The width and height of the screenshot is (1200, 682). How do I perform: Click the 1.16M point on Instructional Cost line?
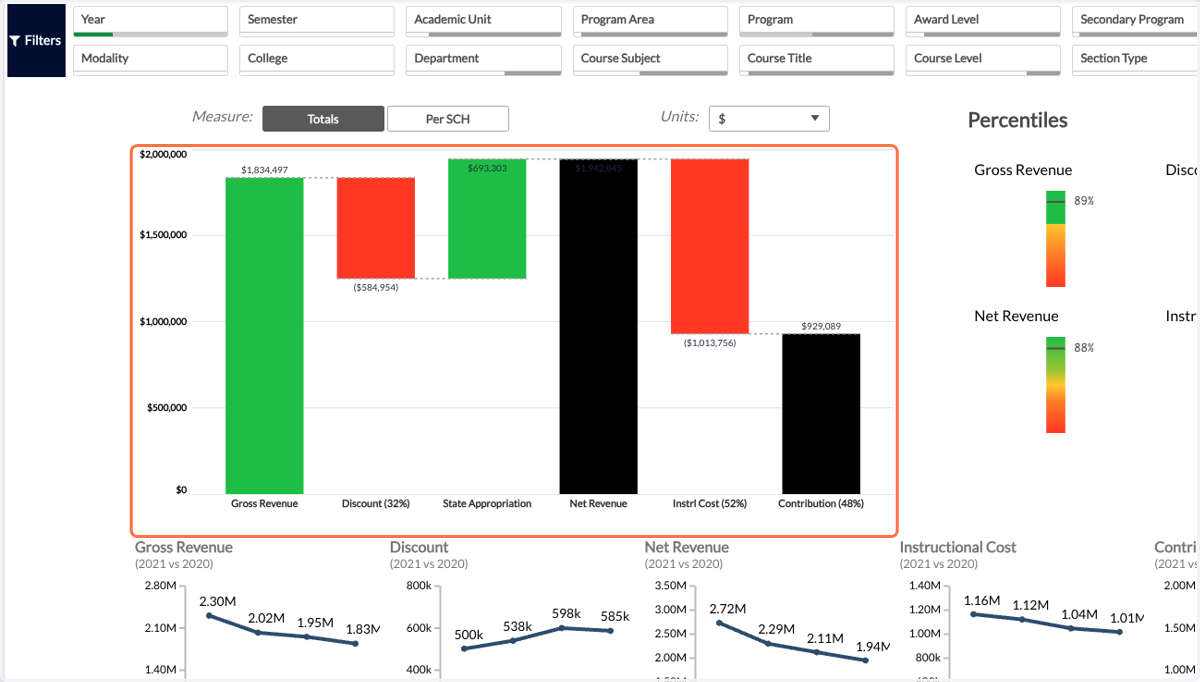tap(974, 613)
